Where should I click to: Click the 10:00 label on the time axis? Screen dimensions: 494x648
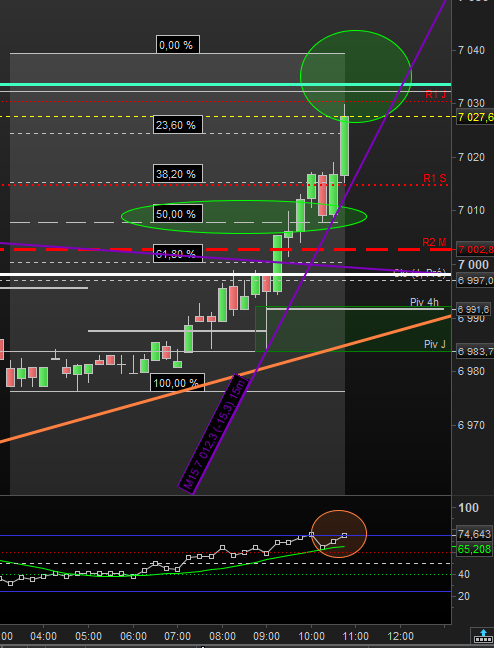311,635
